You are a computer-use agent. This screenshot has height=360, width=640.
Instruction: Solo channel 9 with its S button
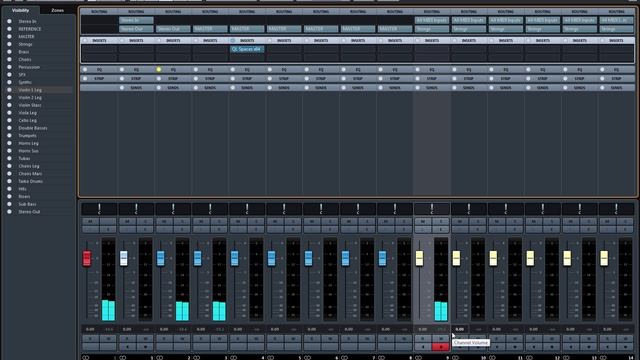coord(440,222)
